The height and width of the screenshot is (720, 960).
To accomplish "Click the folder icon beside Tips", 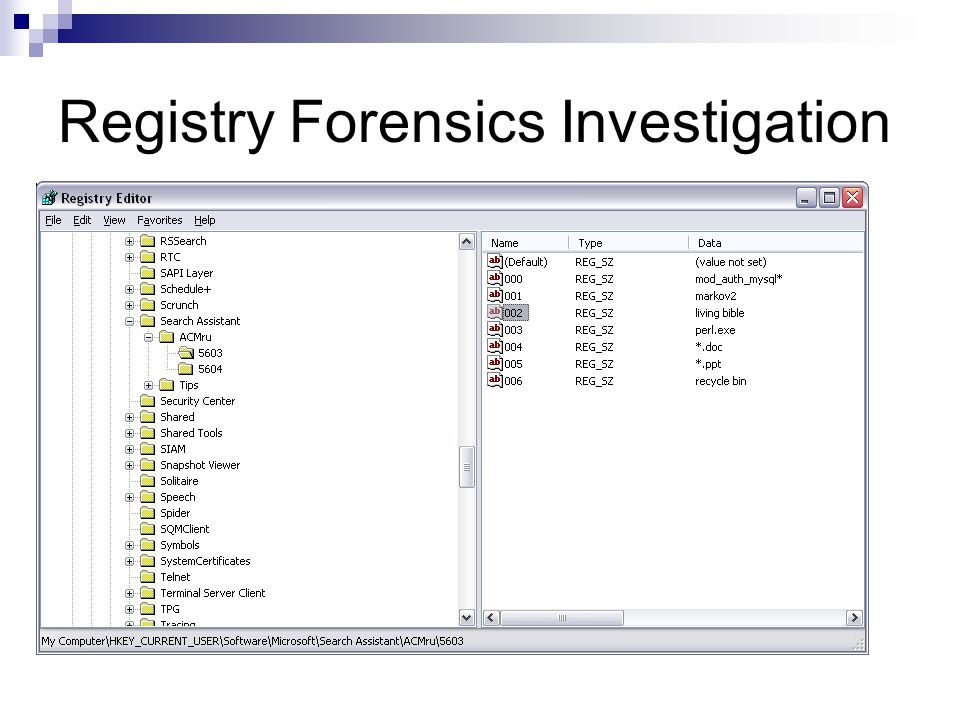I will pos(167,385).
